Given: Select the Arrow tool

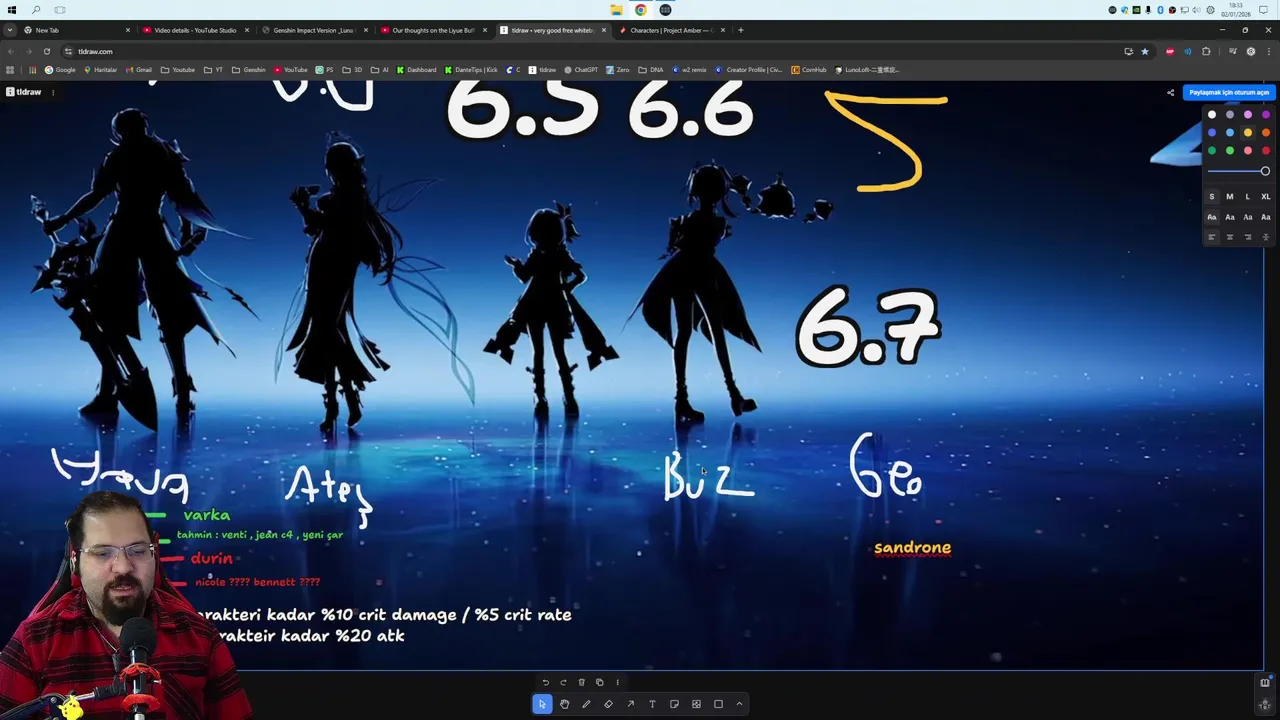Looking at the screenshot, I should click(630, 704).
